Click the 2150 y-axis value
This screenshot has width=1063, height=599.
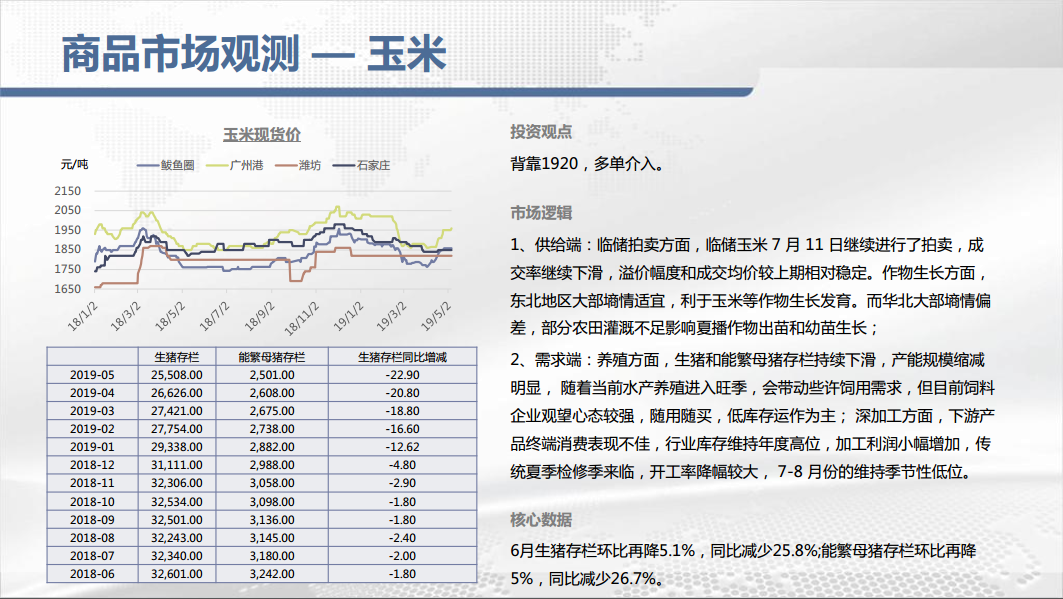[x=68, y=191]
